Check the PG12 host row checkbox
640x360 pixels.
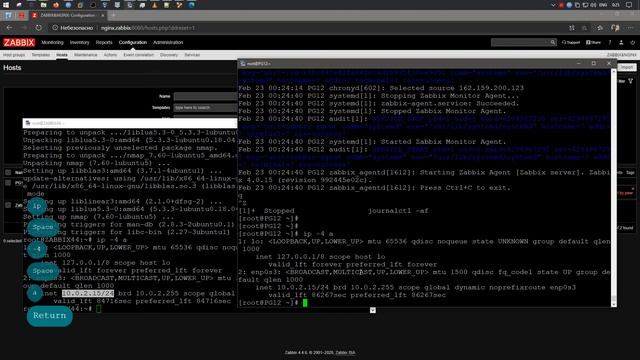(8, 183)
